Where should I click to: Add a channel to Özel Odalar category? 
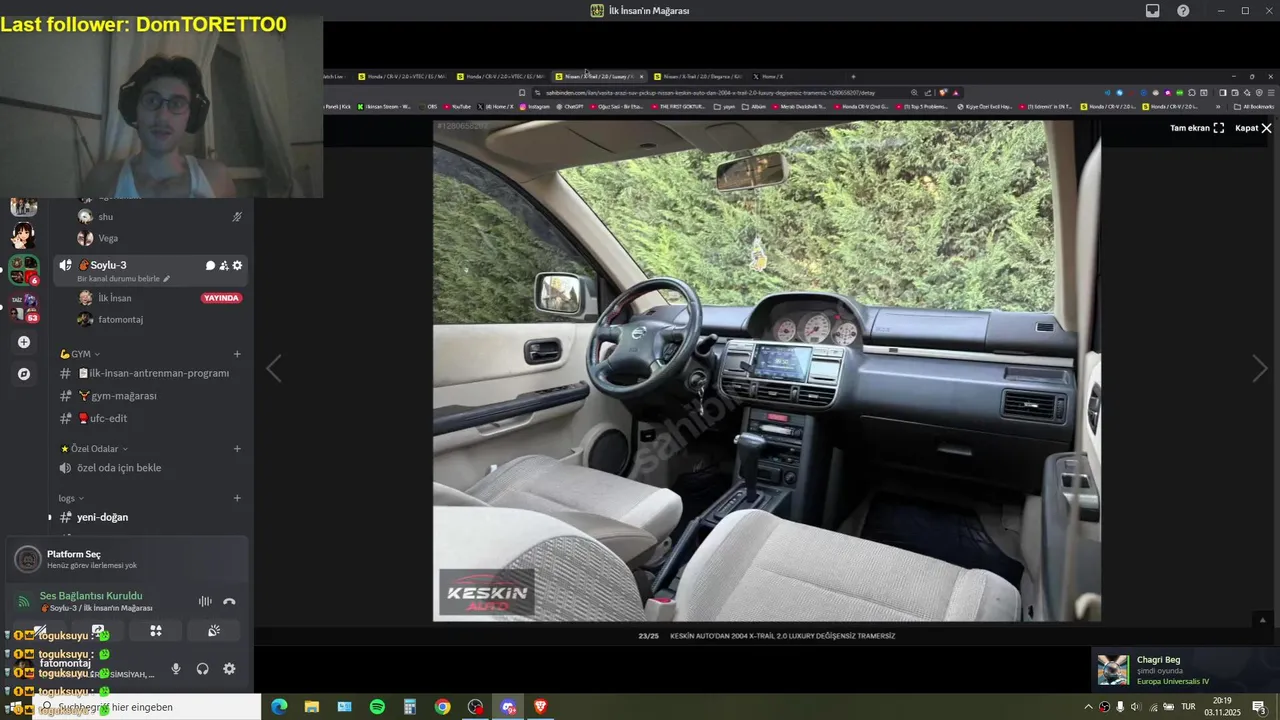237,449
